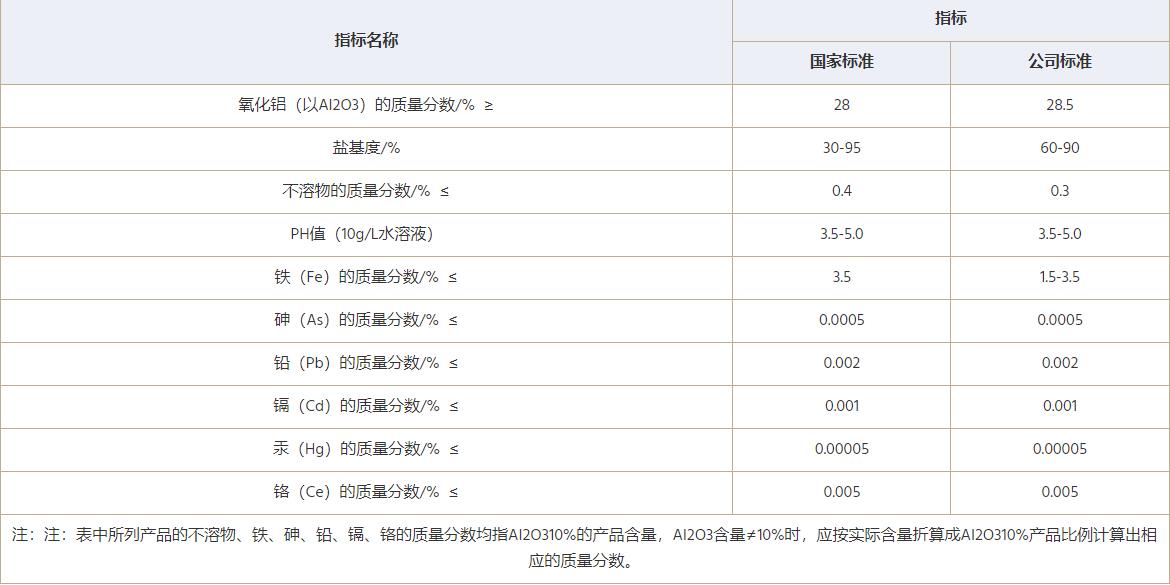This screenshot has width=1170, height=585.
Task: Select the value 28.5 for 氧化铝
Action: pos(1060,105)
